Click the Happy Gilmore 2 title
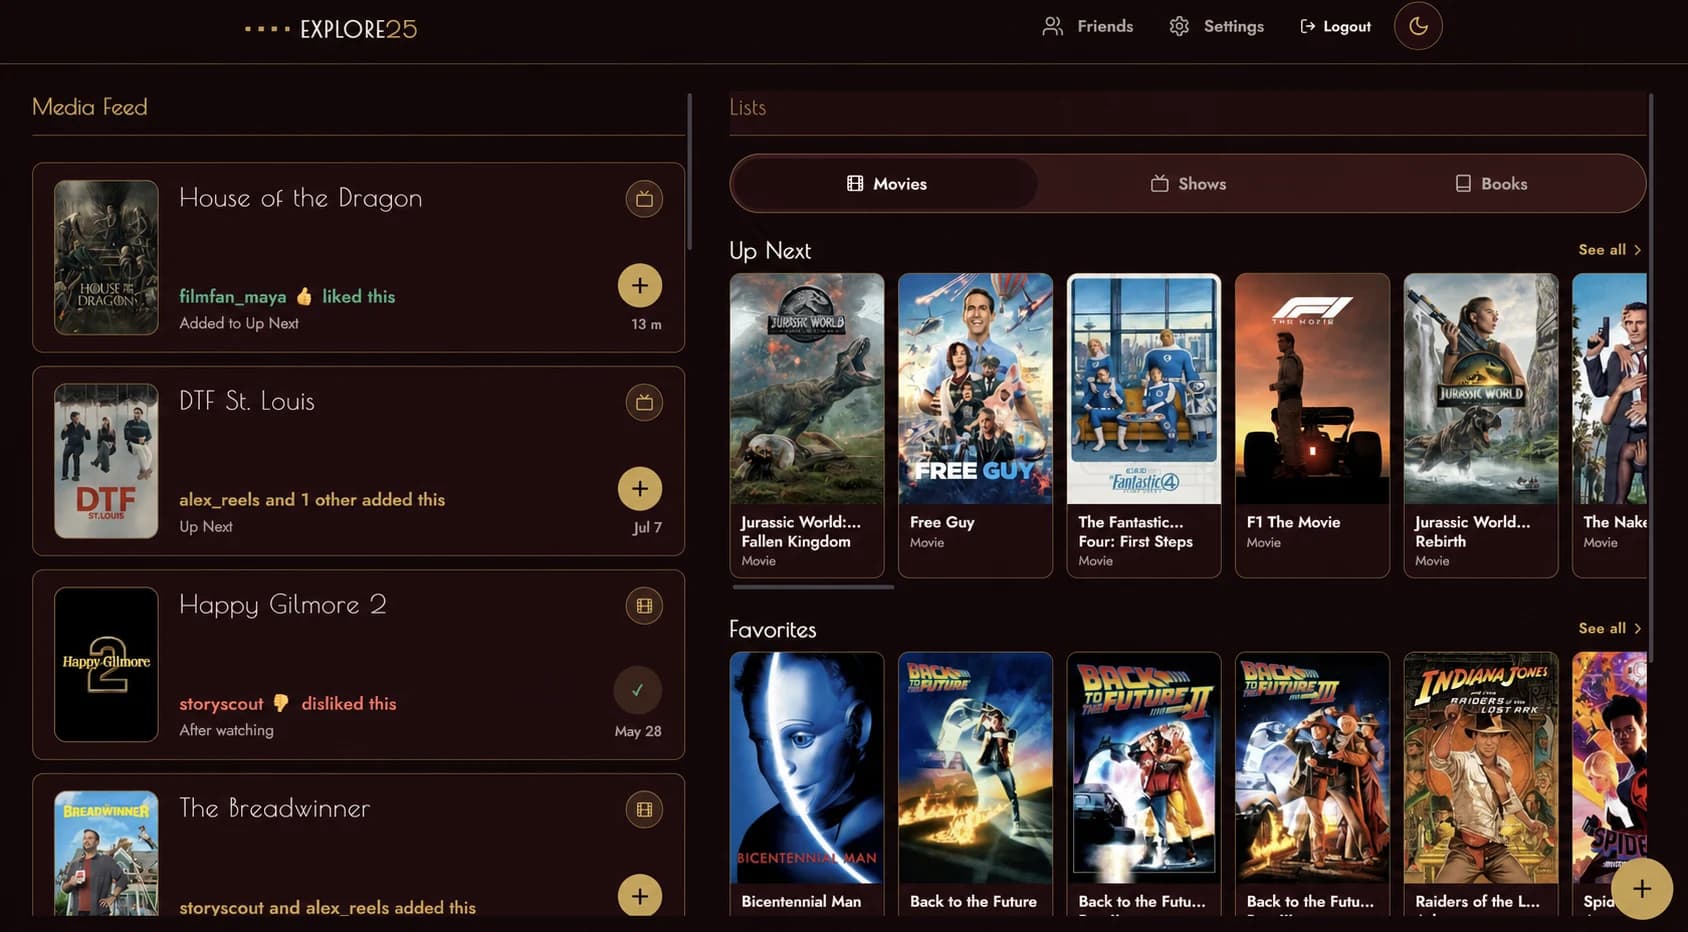 283,605
